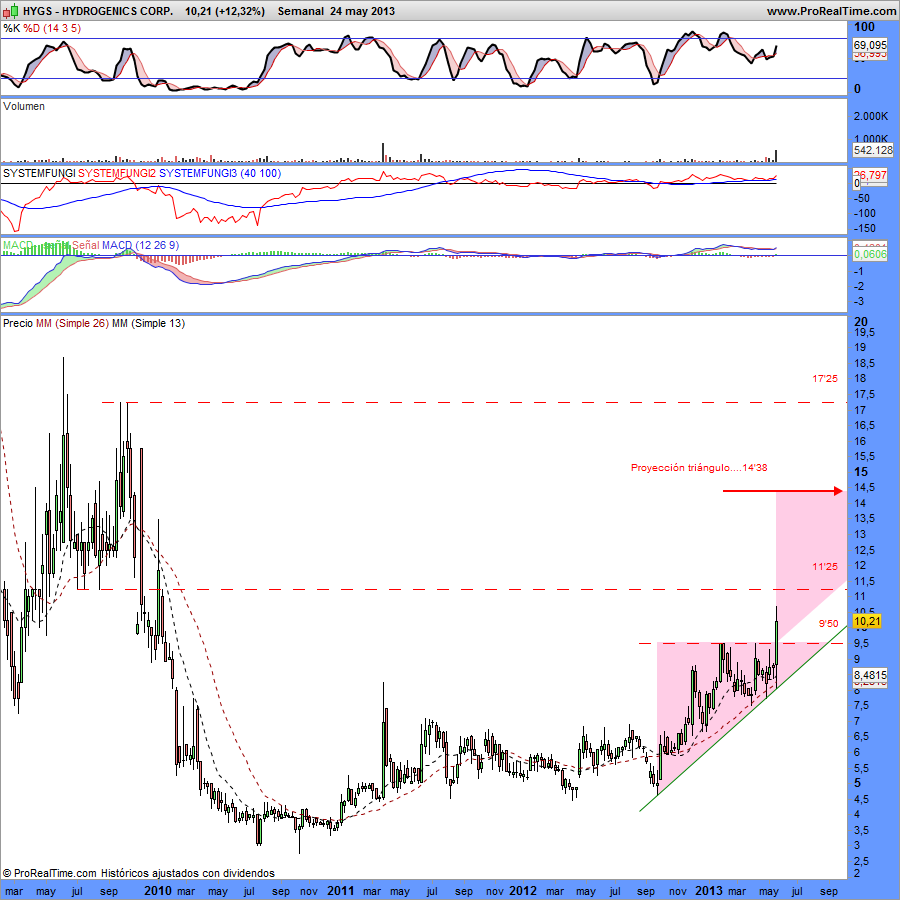900x900 pixels.
Task: Click the price change 10,21 (+12,32%)
Action: [x=225, y=11]
